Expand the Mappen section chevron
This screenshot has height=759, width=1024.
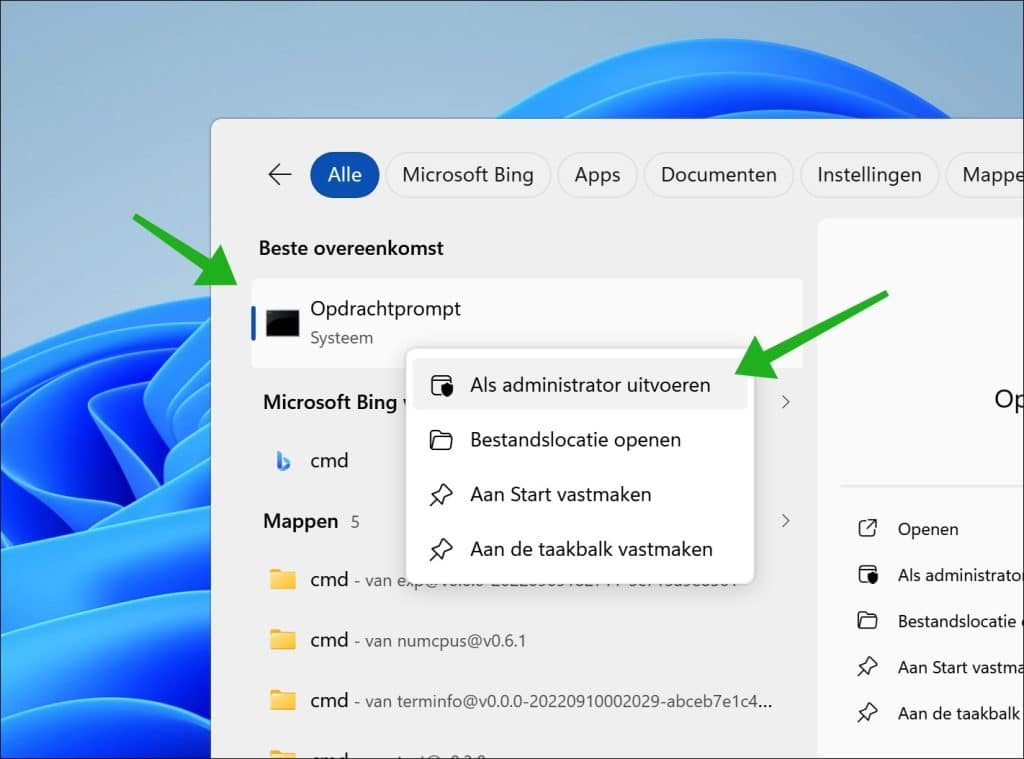click(786, 521)
